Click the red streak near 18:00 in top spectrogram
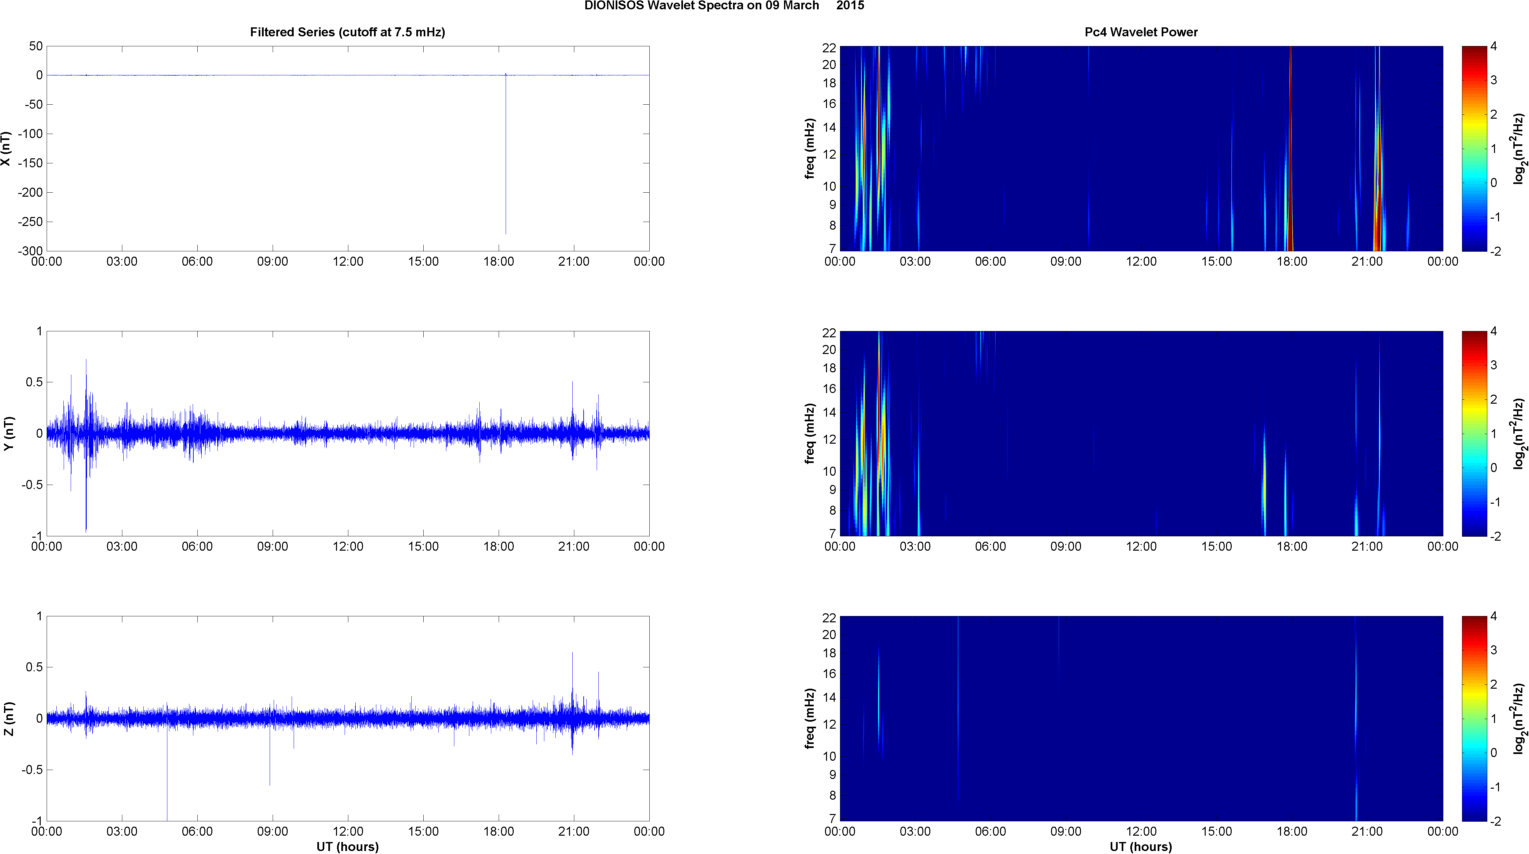1529x854 pixels. pos(1290,149)
